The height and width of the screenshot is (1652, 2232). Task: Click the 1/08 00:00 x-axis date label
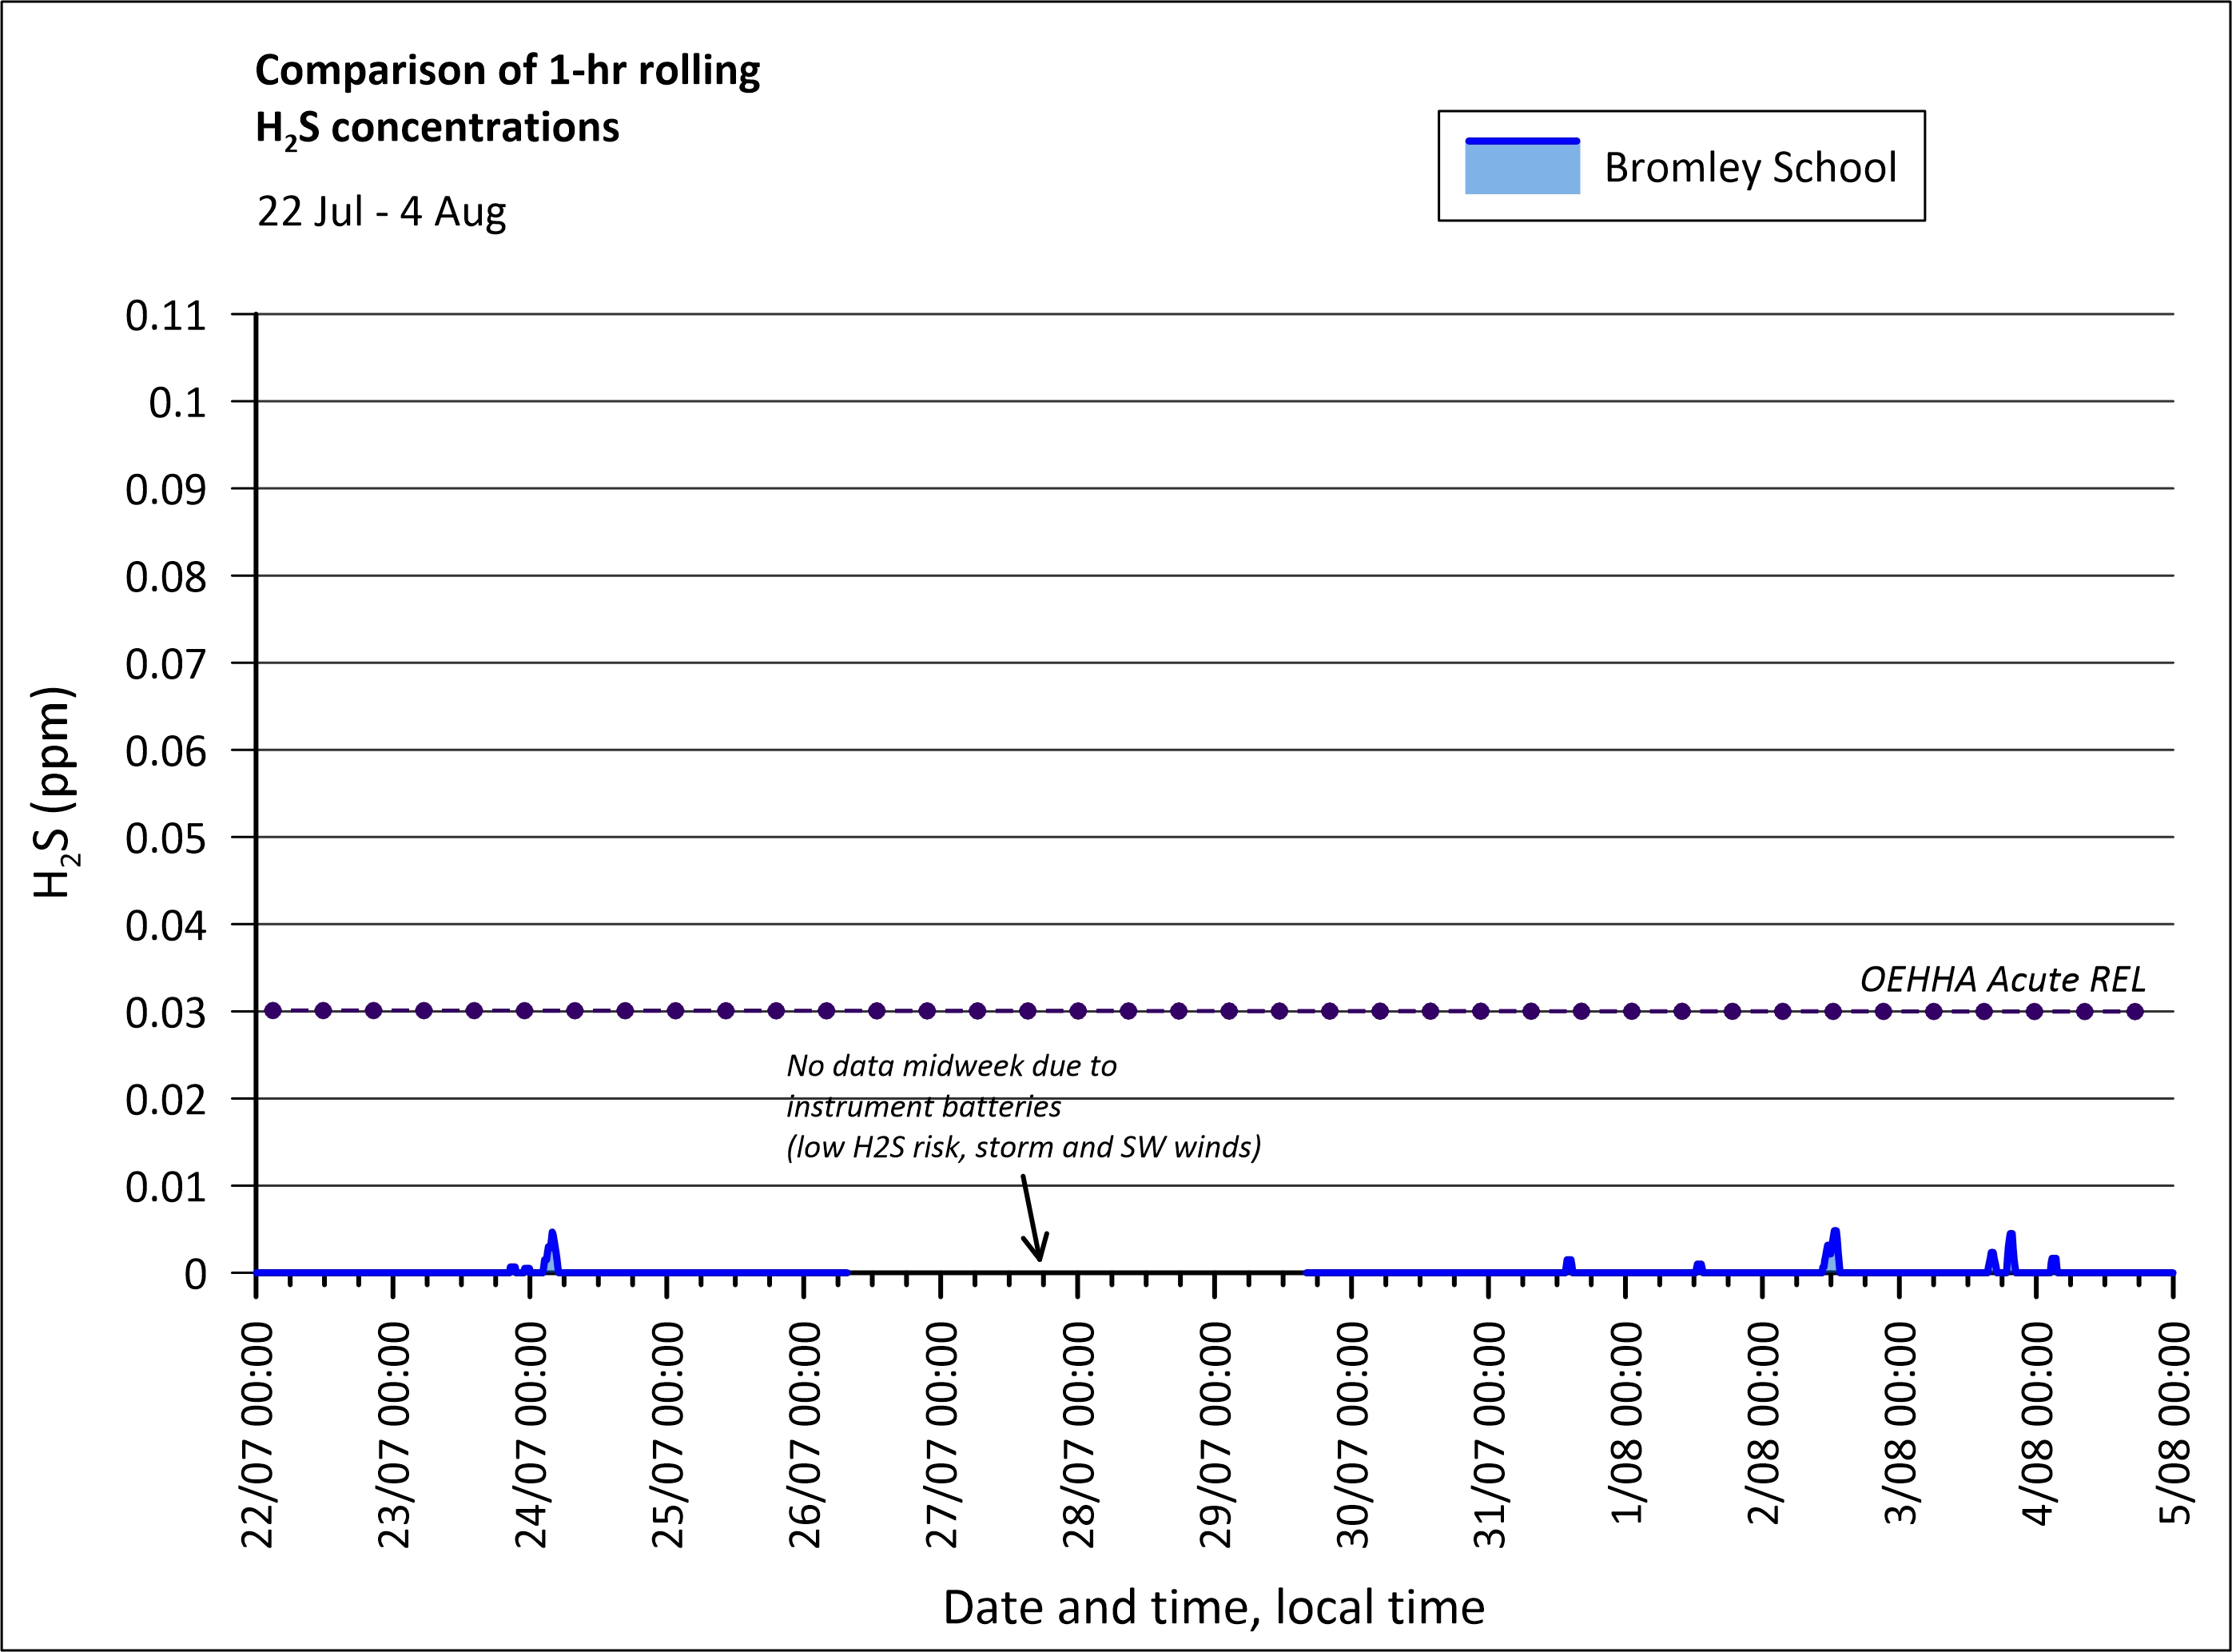1627,1422
